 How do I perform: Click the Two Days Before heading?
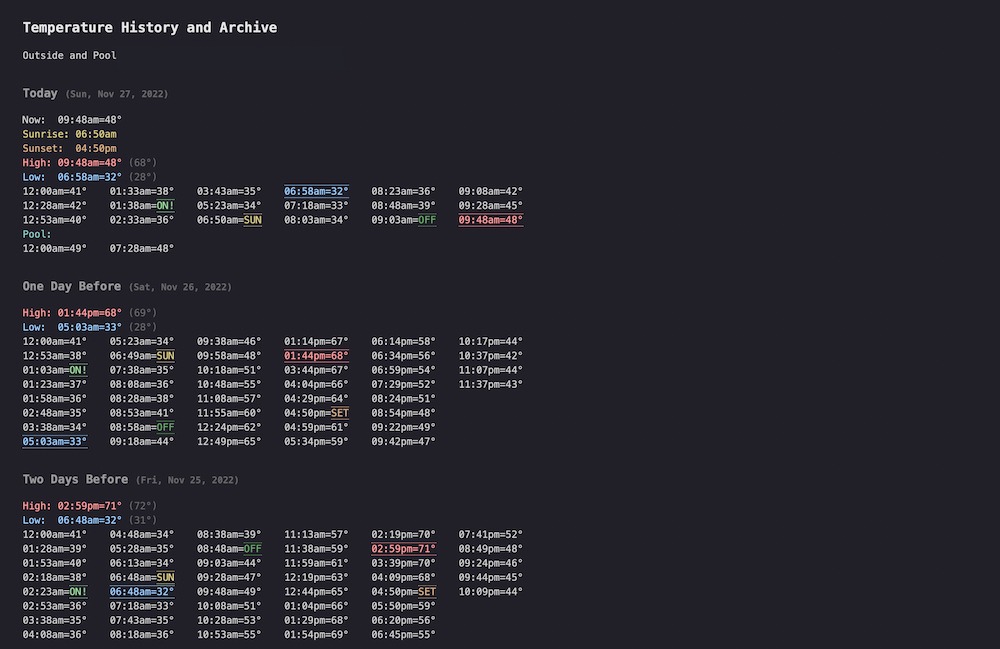(x=75, y=479)
